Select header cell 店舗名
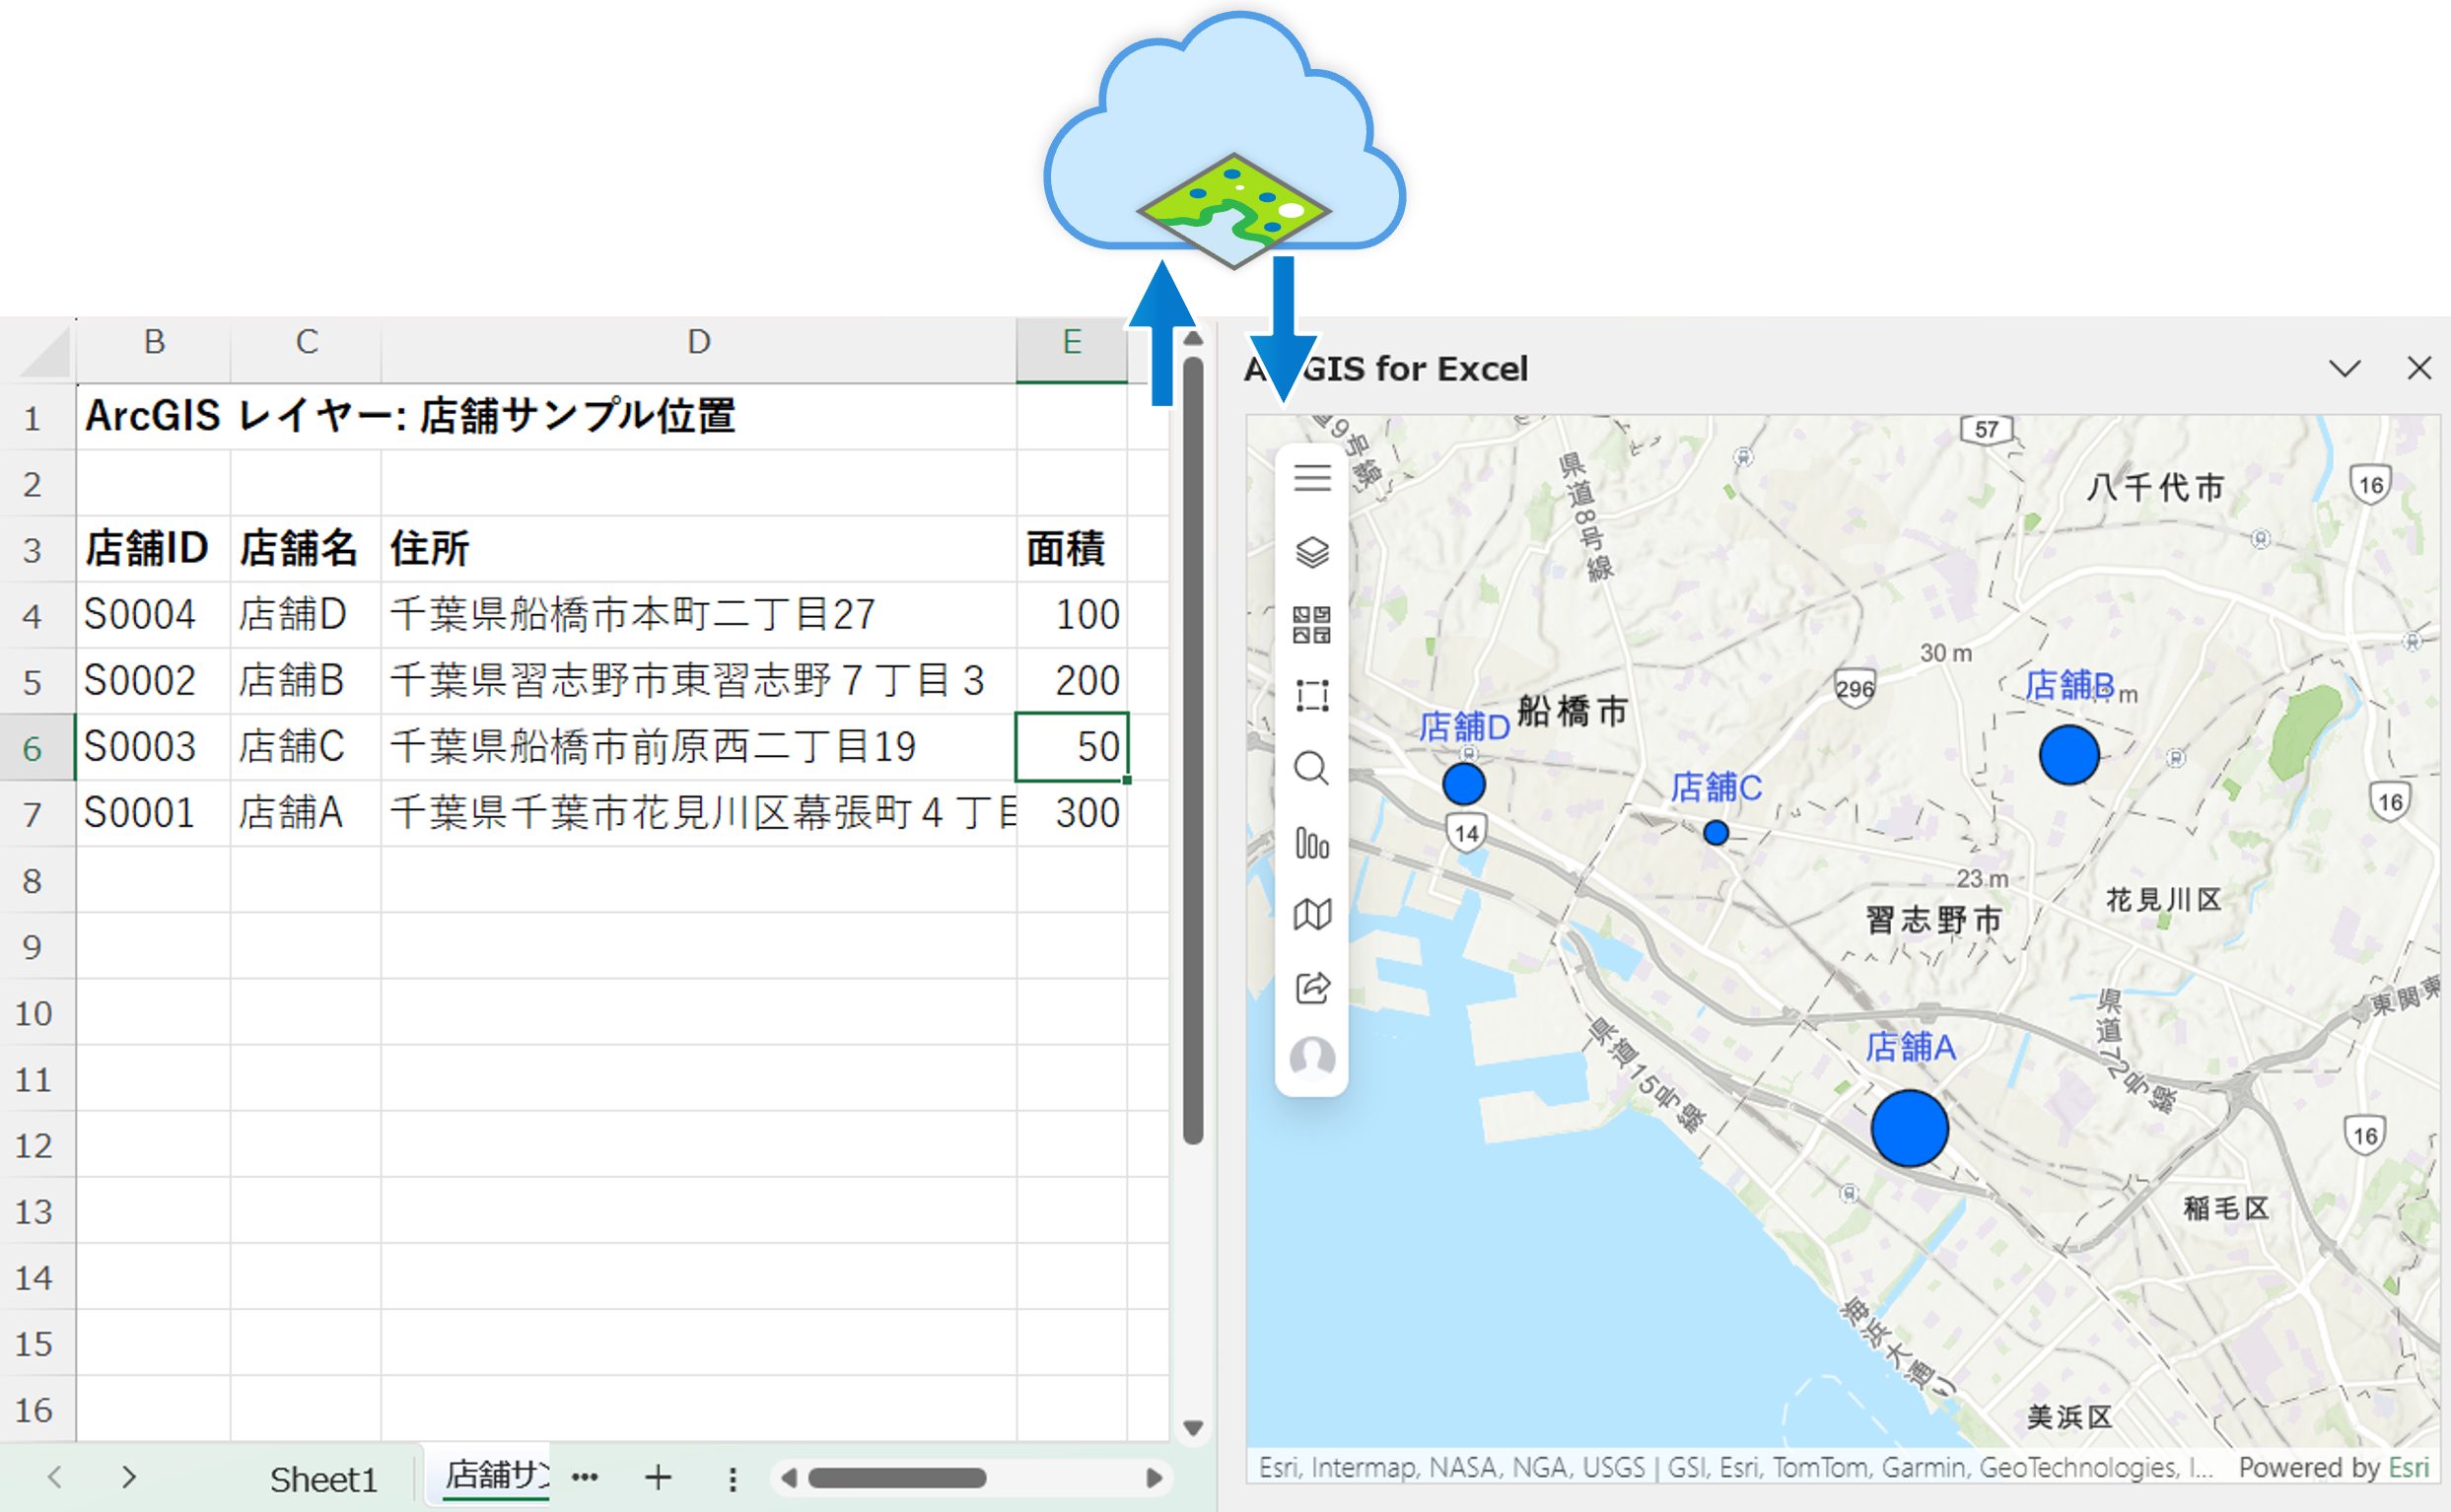Image resolution: width=2451 pixels, height=1512 pixels. (305, 548)
